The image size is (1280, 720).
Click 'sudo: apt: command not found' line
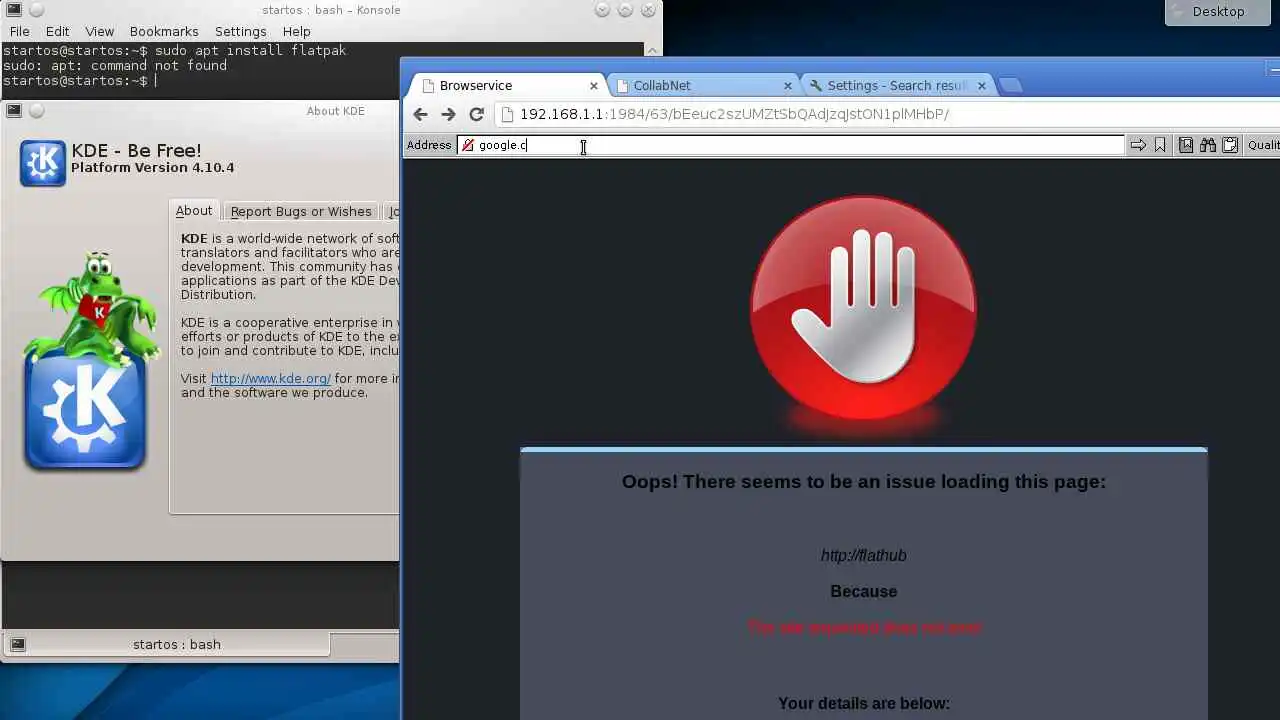(114, 66)
